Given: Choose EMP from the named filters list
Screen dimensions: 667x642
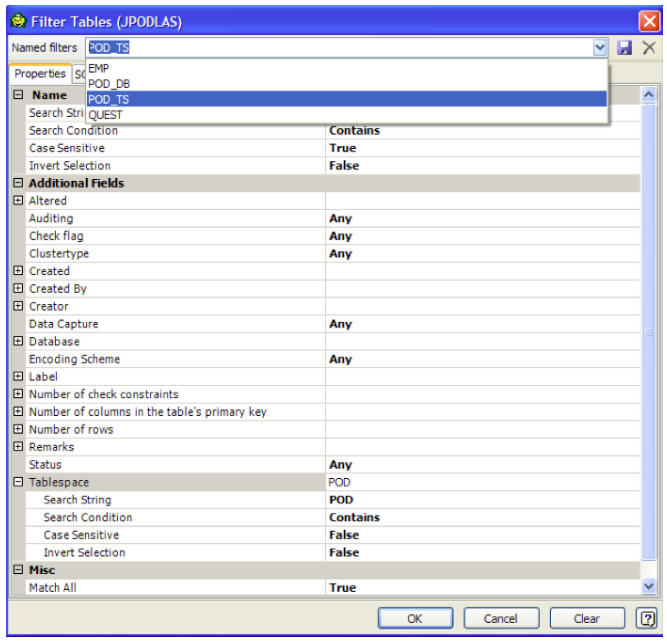Looking at the screenshot, I should (x=346, y=68).
